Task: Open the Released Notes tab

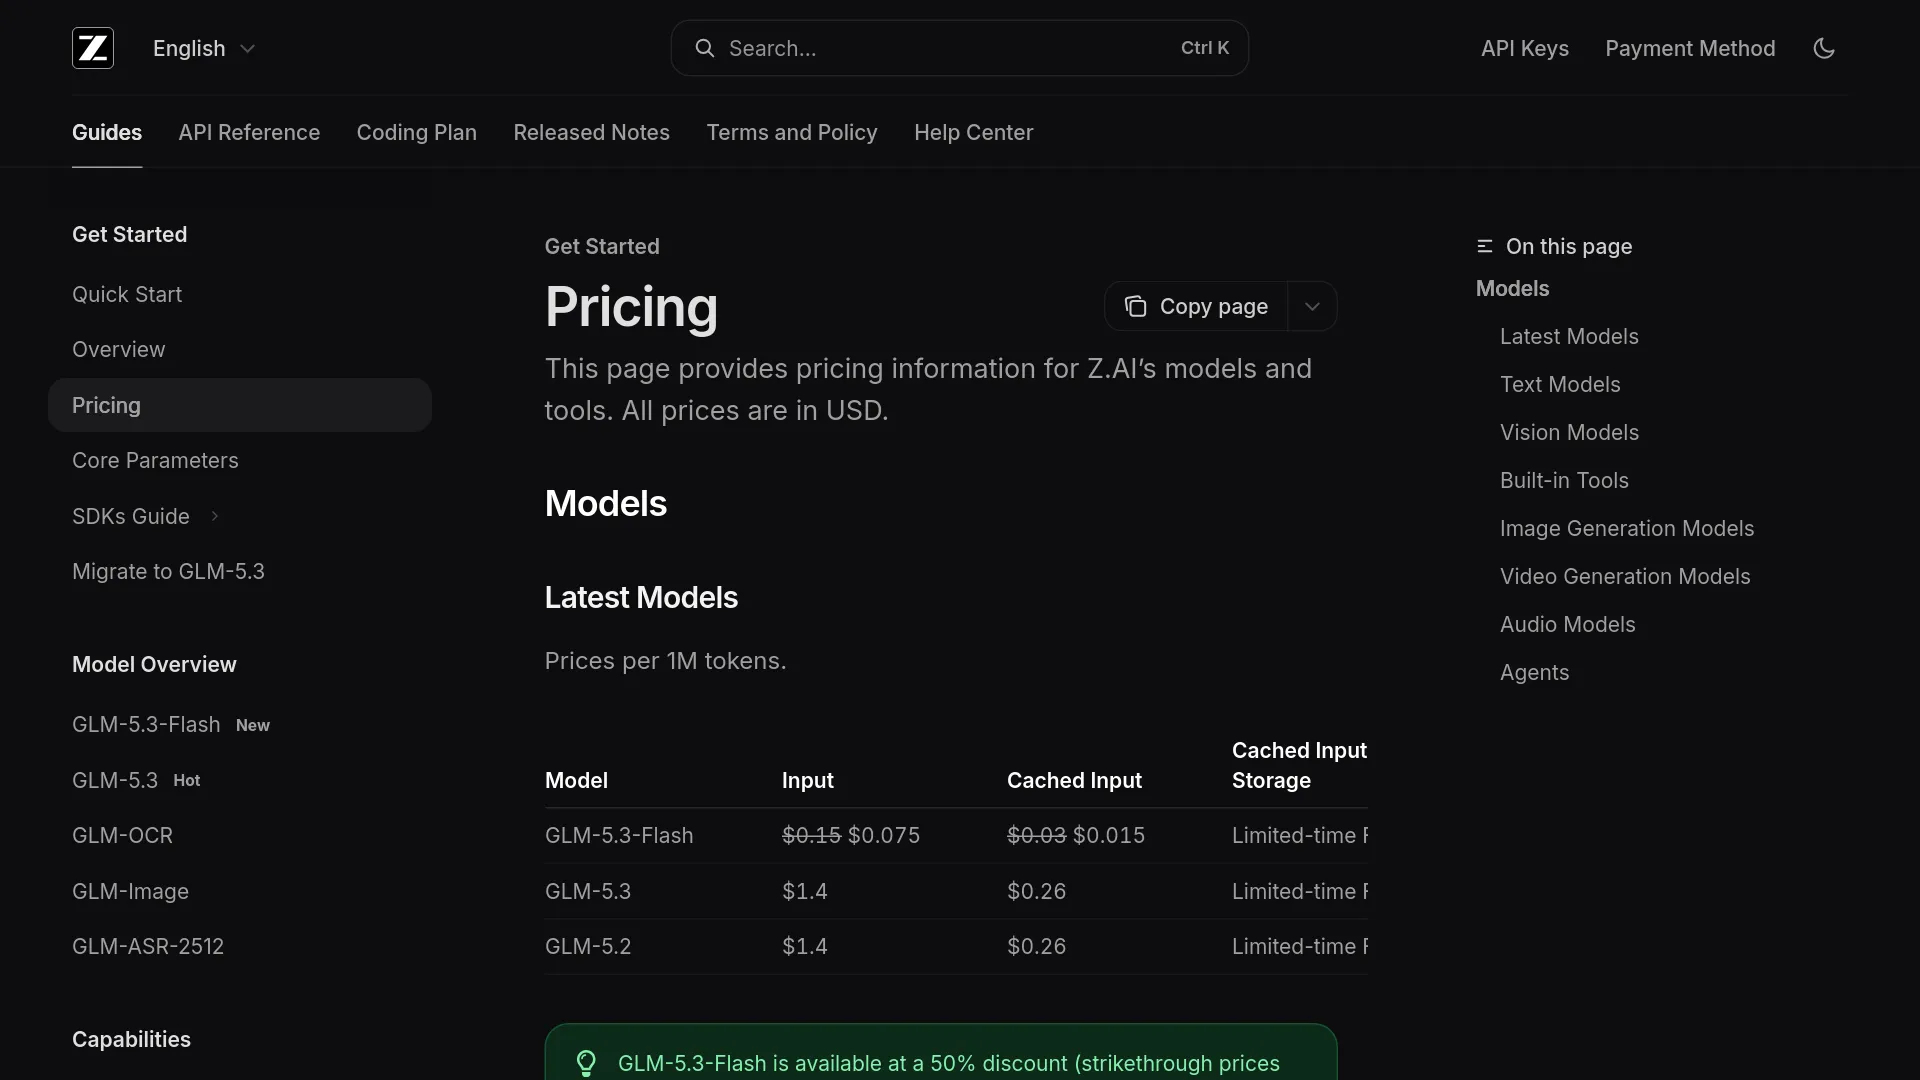Action: coord(592,132)
